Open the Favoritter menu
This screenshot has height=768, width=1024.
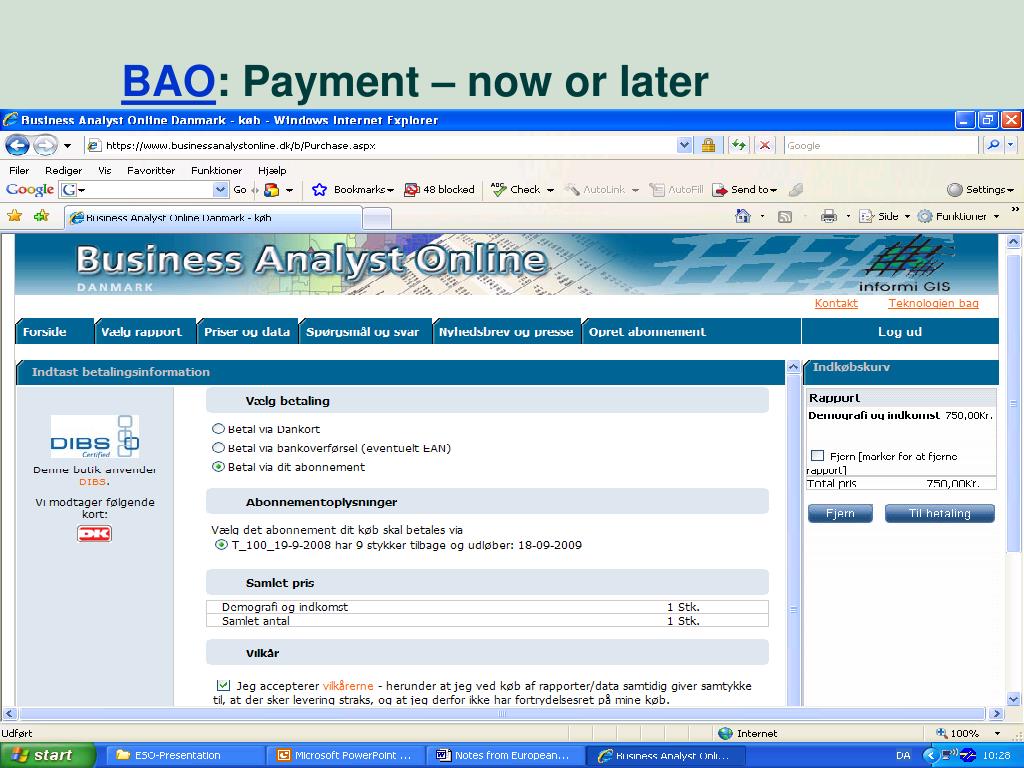point(151,170)
